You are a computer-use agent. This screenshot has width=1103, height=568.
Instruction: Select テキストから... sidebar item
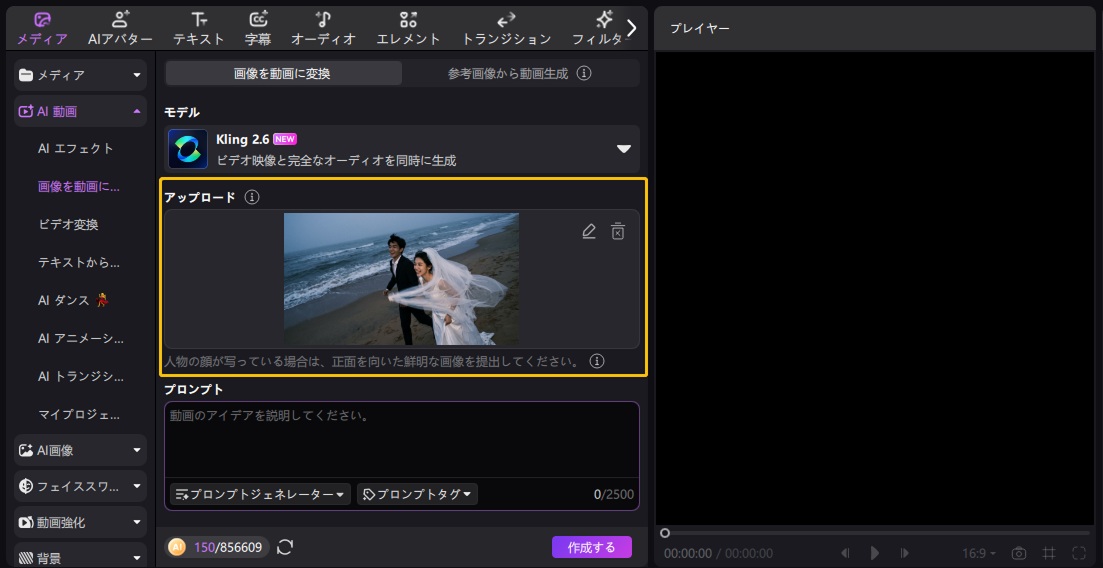pyautogui.click(x=79, y=263)
